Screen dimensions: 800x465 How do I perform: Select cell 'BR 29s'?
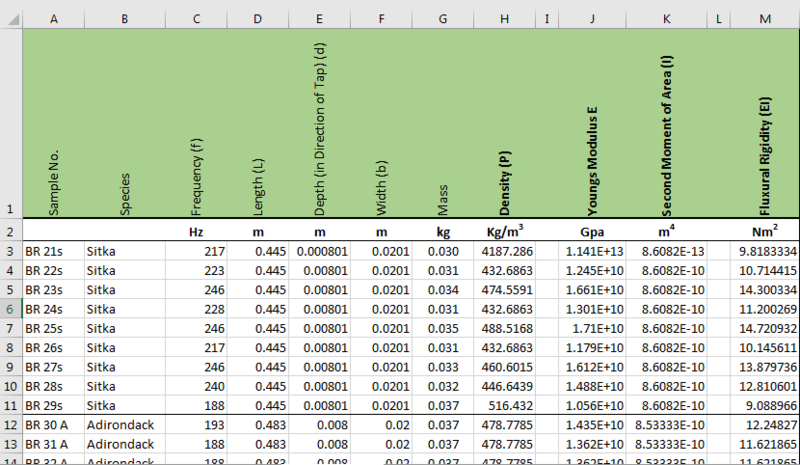[x=54, y=406]
